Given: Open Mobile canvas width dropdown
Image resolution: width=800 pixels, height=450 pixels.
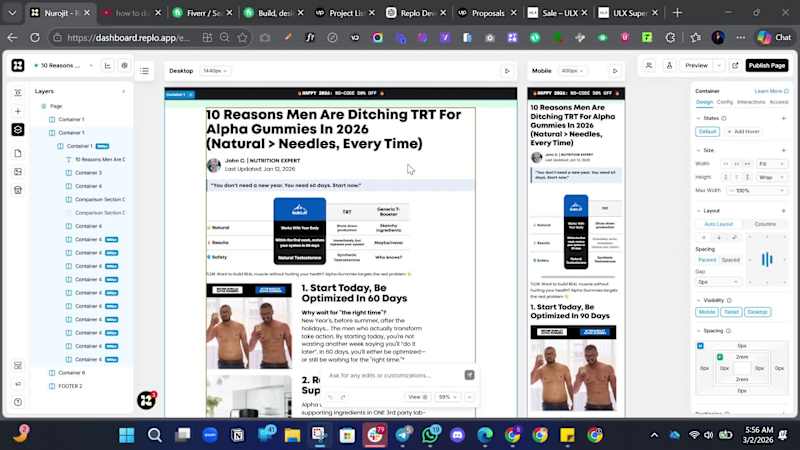Looking at the screenshot, I should click(572, 71).
